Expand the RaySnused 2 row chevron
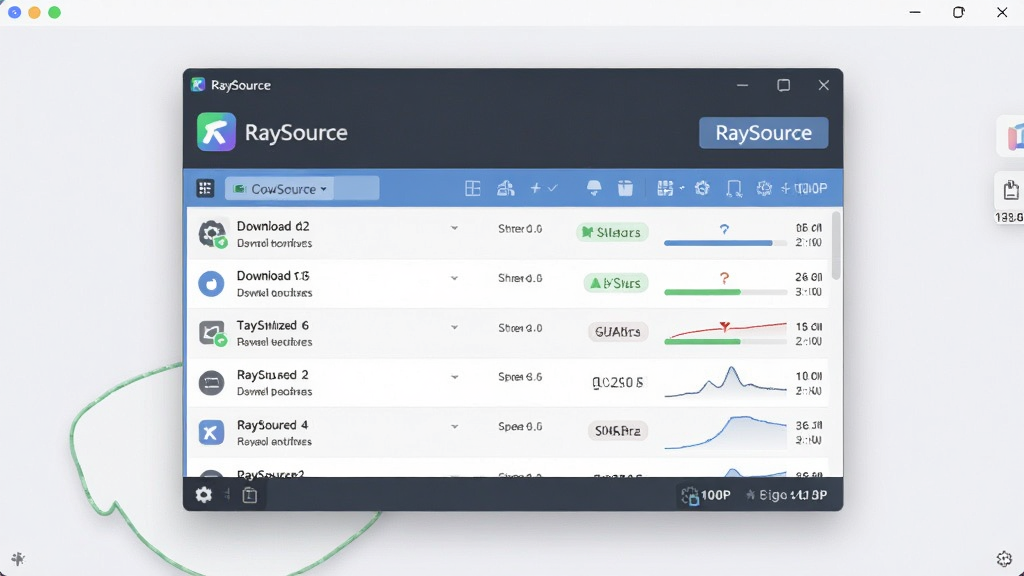This screenshot has width=1024, height=576. (x=454, y=377)
